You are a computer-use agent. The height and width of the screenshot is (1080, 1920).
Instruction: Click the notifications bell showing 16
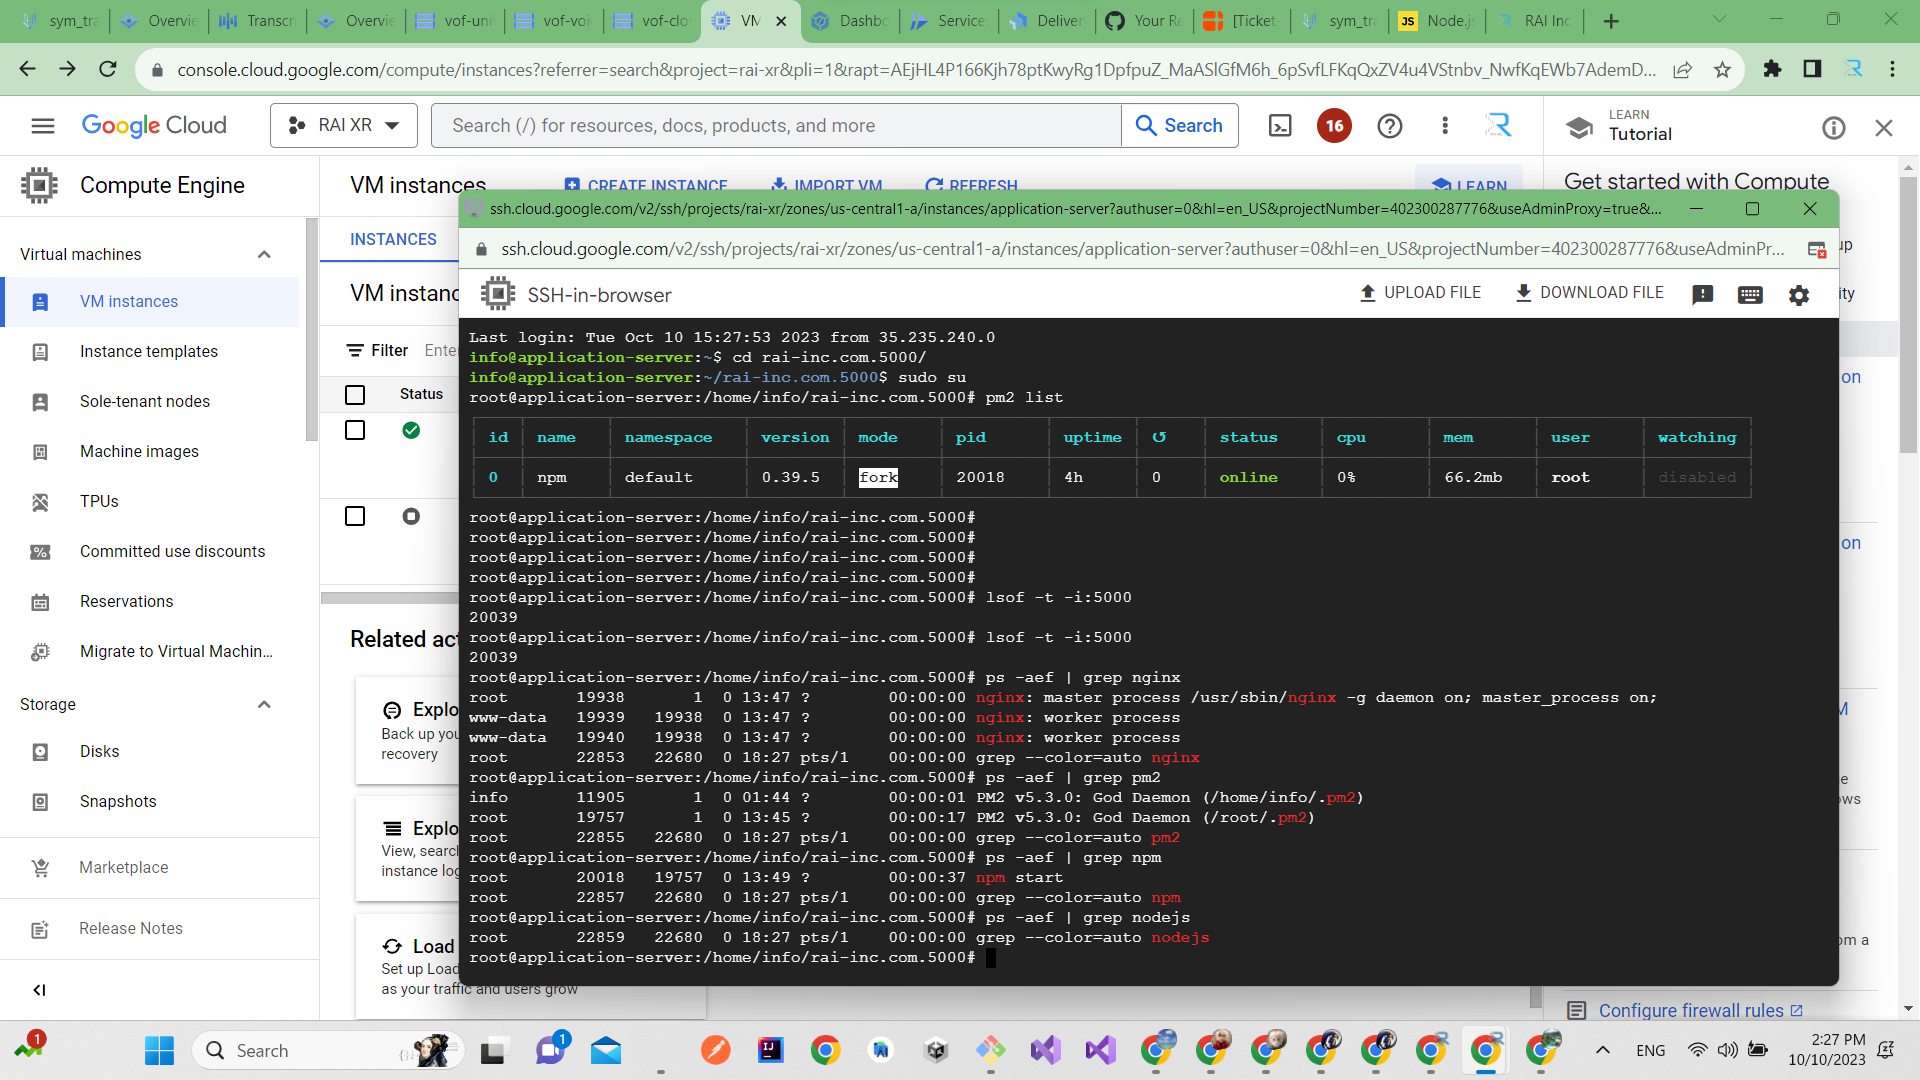(1334, 125)
